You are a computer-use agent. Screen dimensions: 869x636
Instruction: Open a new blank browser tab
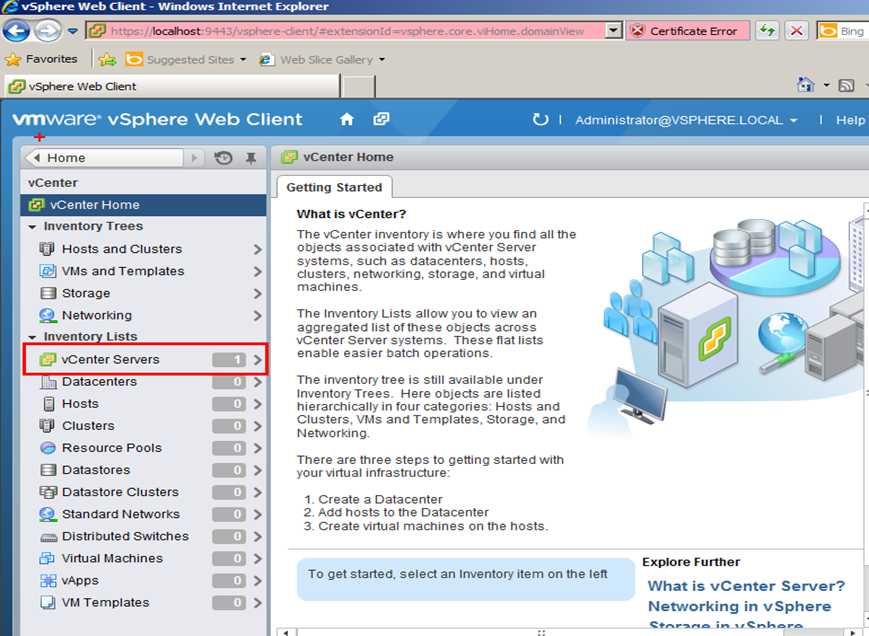(359, 87)
